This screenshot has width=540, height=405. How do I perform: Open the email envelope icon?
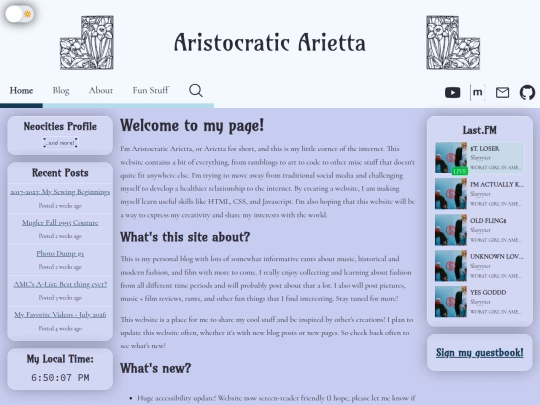tap(502, 92)
